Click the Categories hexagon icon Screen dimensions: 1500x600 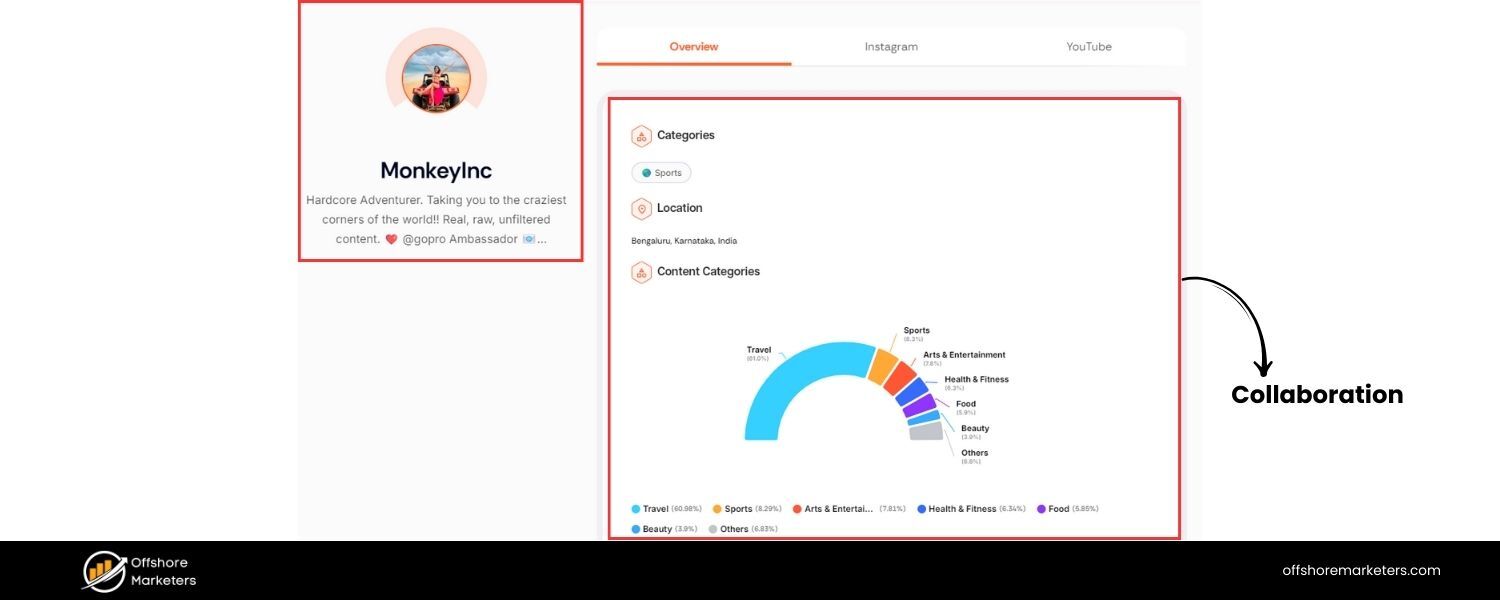[x=641, y=136]
